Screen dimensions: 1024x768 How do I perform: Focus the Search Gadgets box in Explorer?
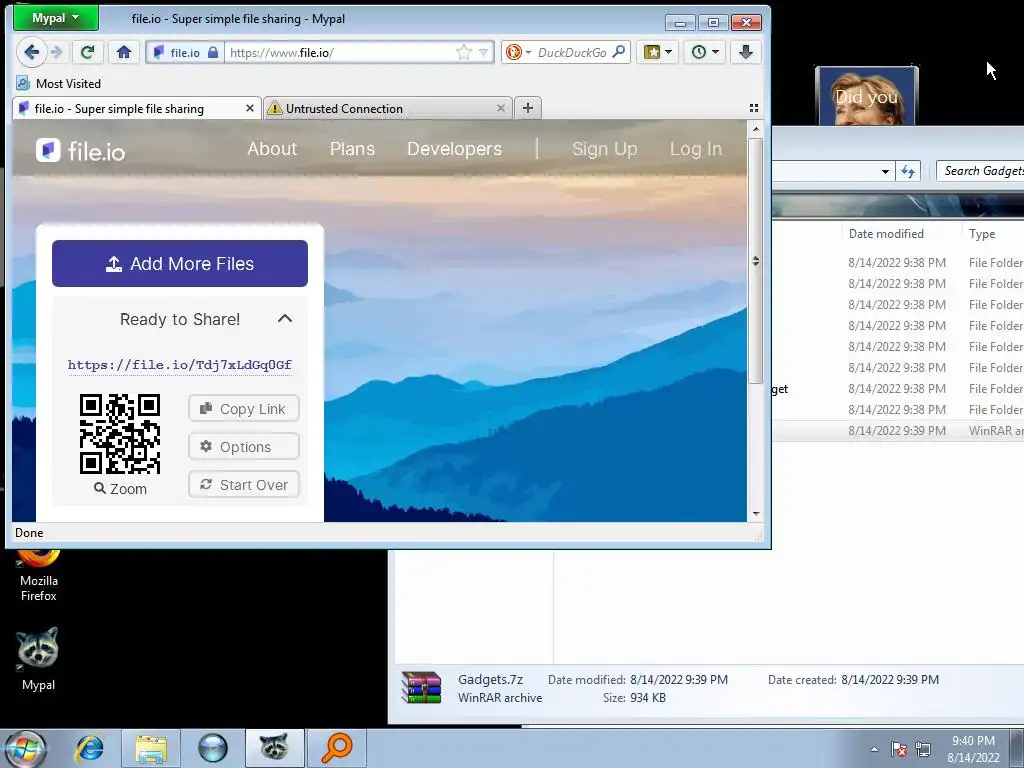click(980, 171)
